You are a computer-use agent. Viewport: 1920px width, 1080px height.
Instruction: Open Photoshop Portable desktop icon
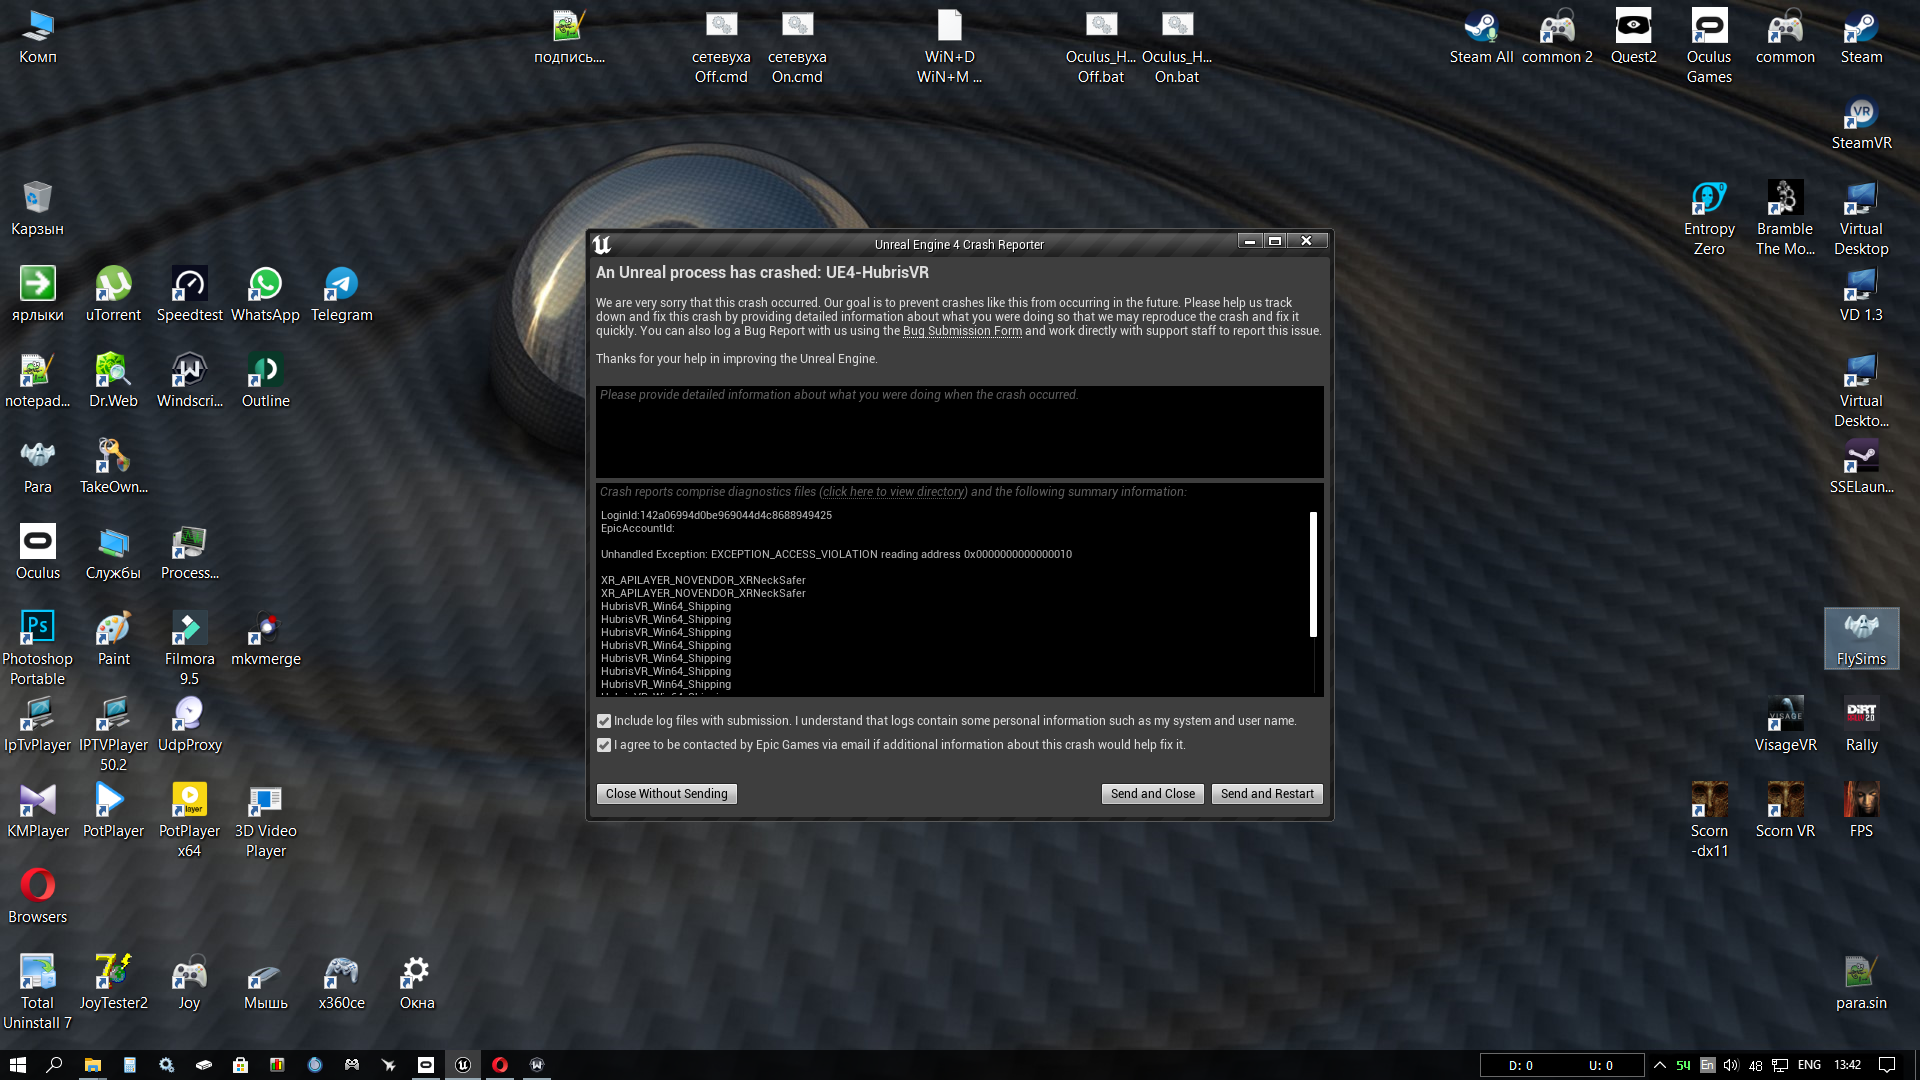tap(37, 648)
